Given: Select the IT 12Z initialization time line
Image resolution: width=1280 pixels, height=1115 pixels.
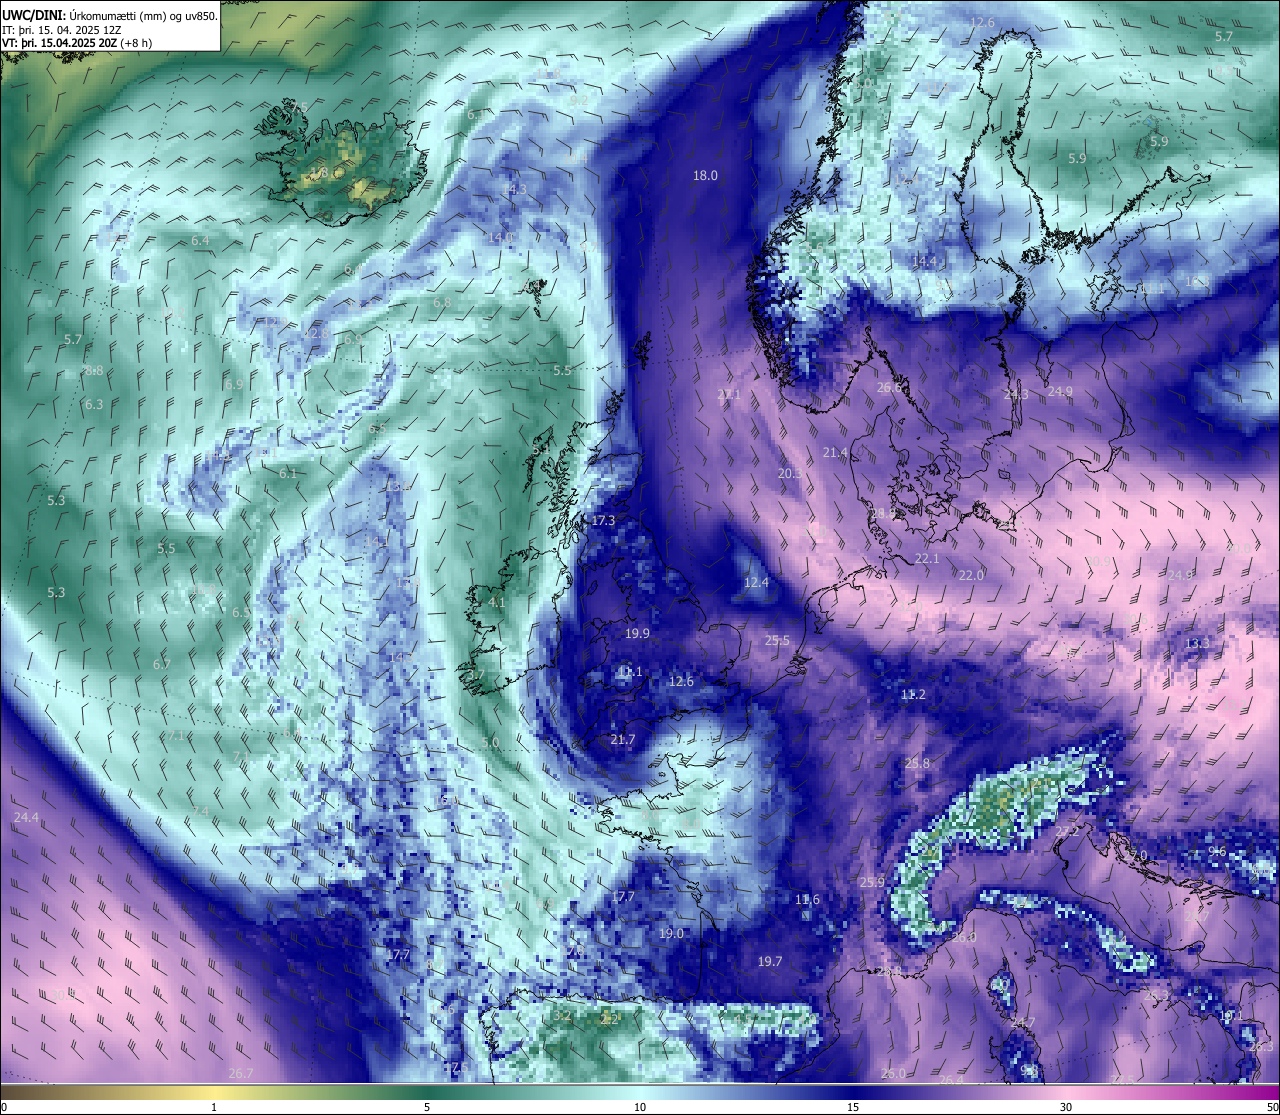Looking at the screenshot, I should tap(62, 29).
